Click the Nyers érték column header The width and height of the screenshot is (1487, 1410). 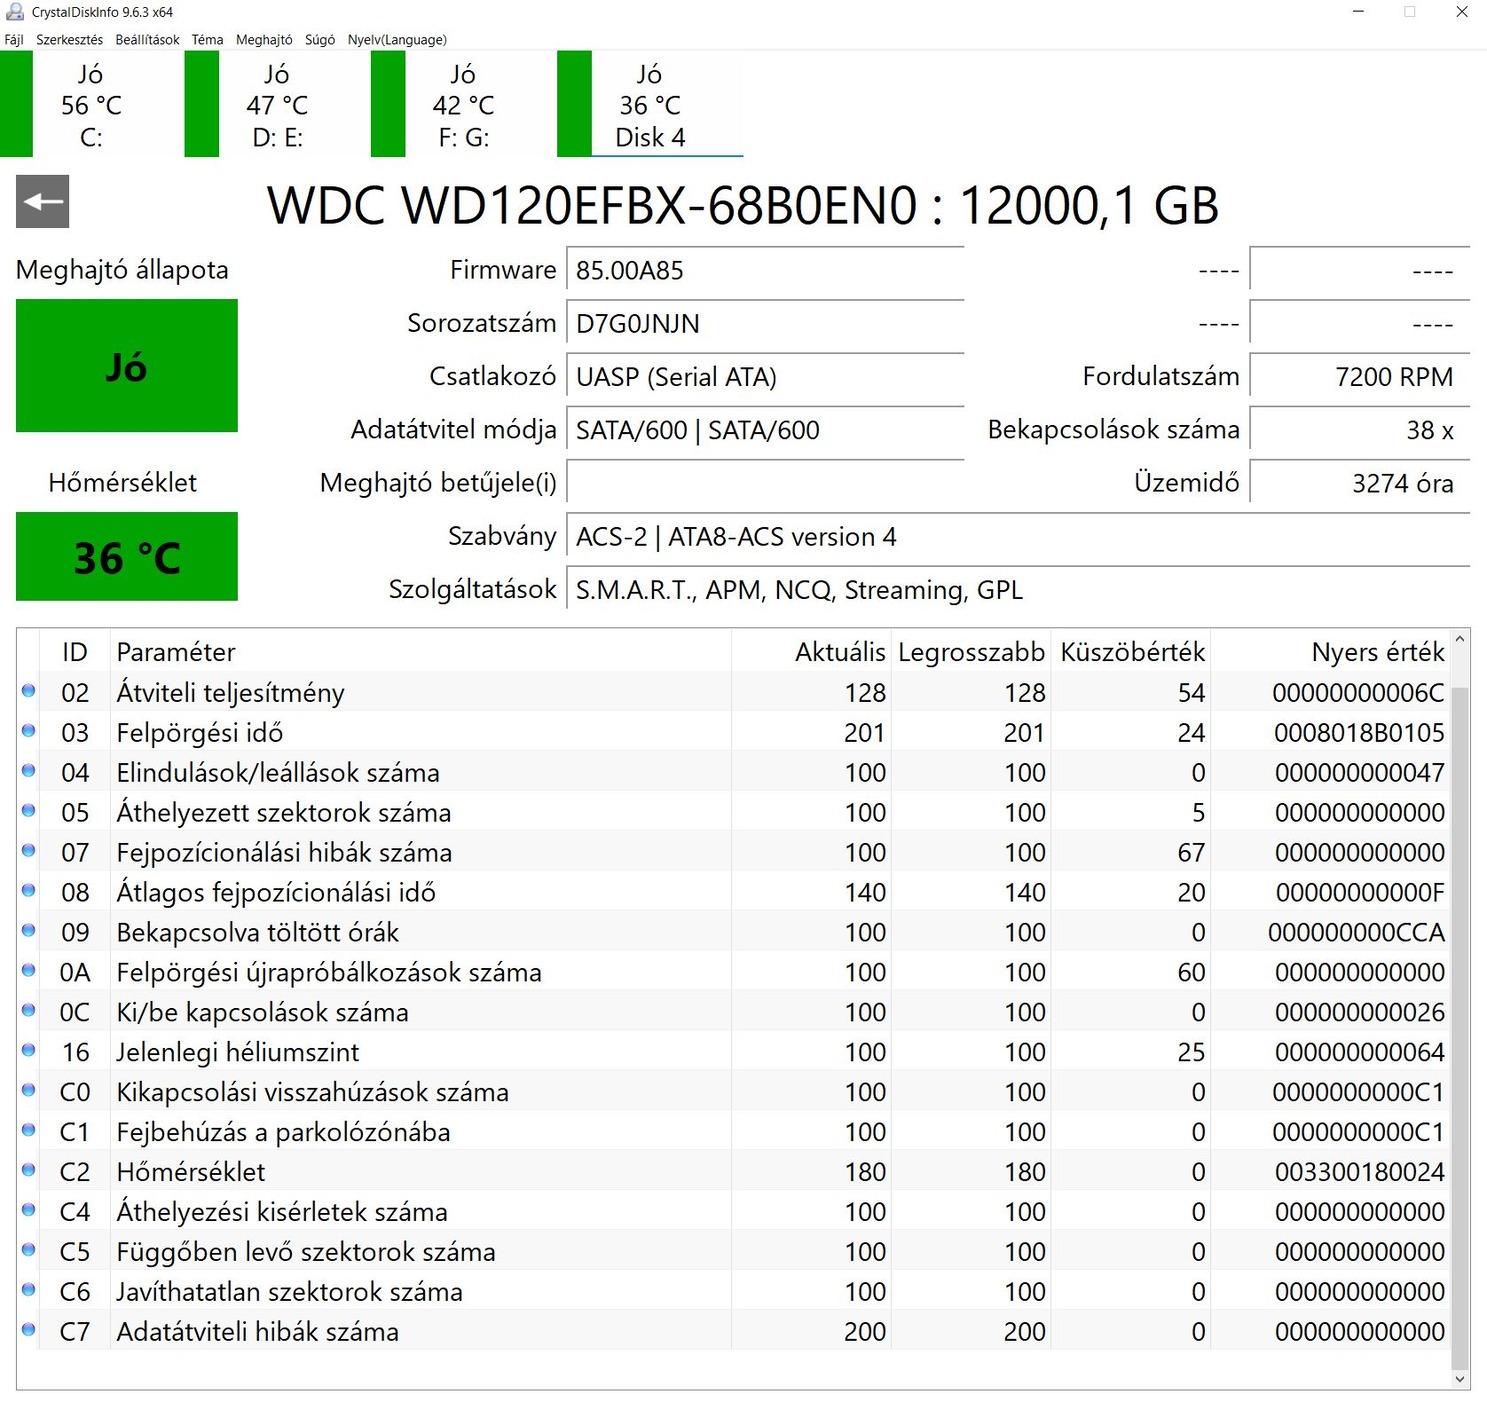point(1330,652)
